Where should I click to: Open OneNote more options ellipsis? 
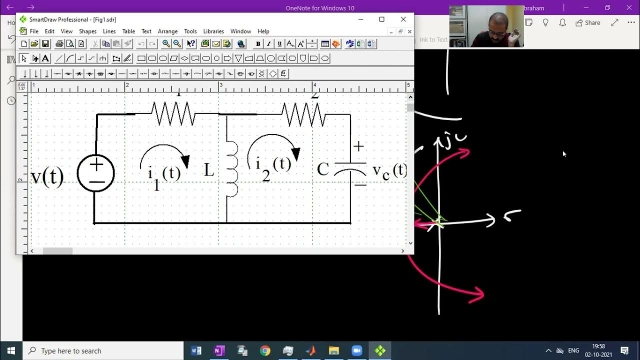631,23
